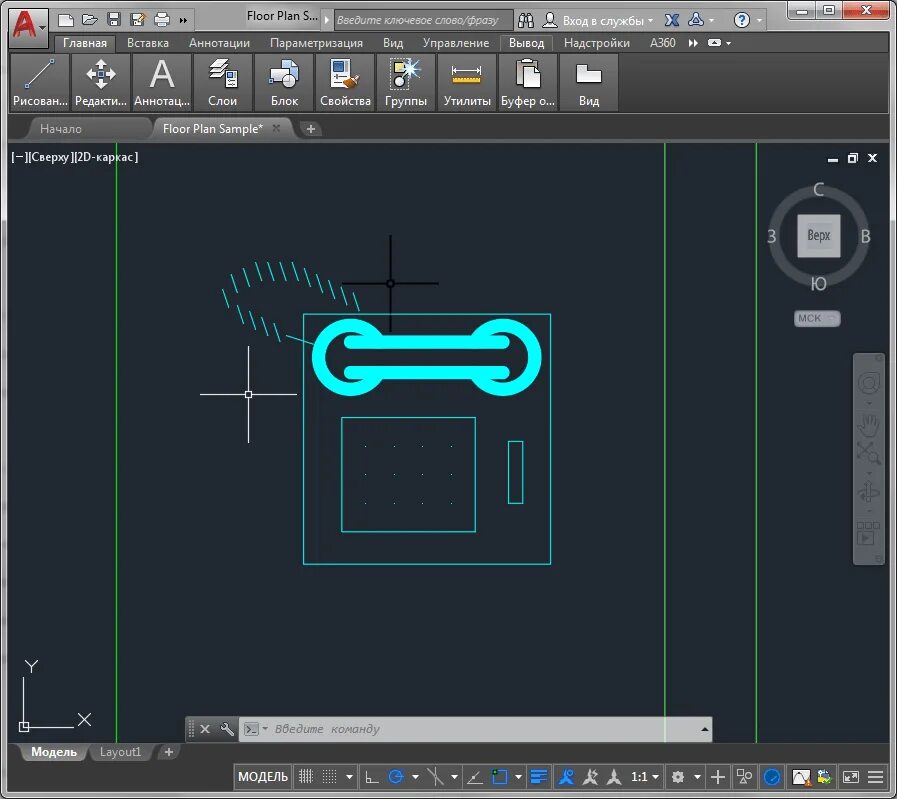Open the Утилиты measure panel
The image size is (897, 799).
coord(467,82)
